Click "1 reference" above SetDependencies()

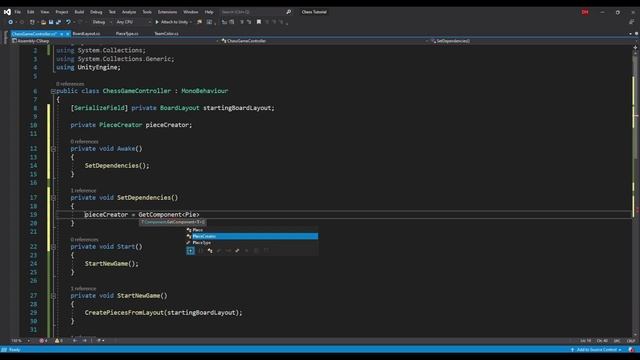83,191
